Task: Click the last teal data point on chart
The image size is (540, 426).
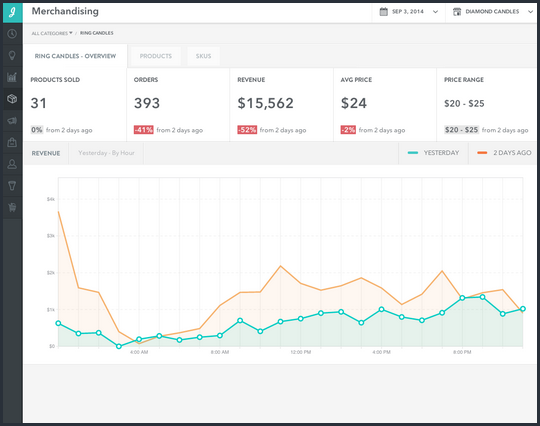Action: tap(523, 309)
